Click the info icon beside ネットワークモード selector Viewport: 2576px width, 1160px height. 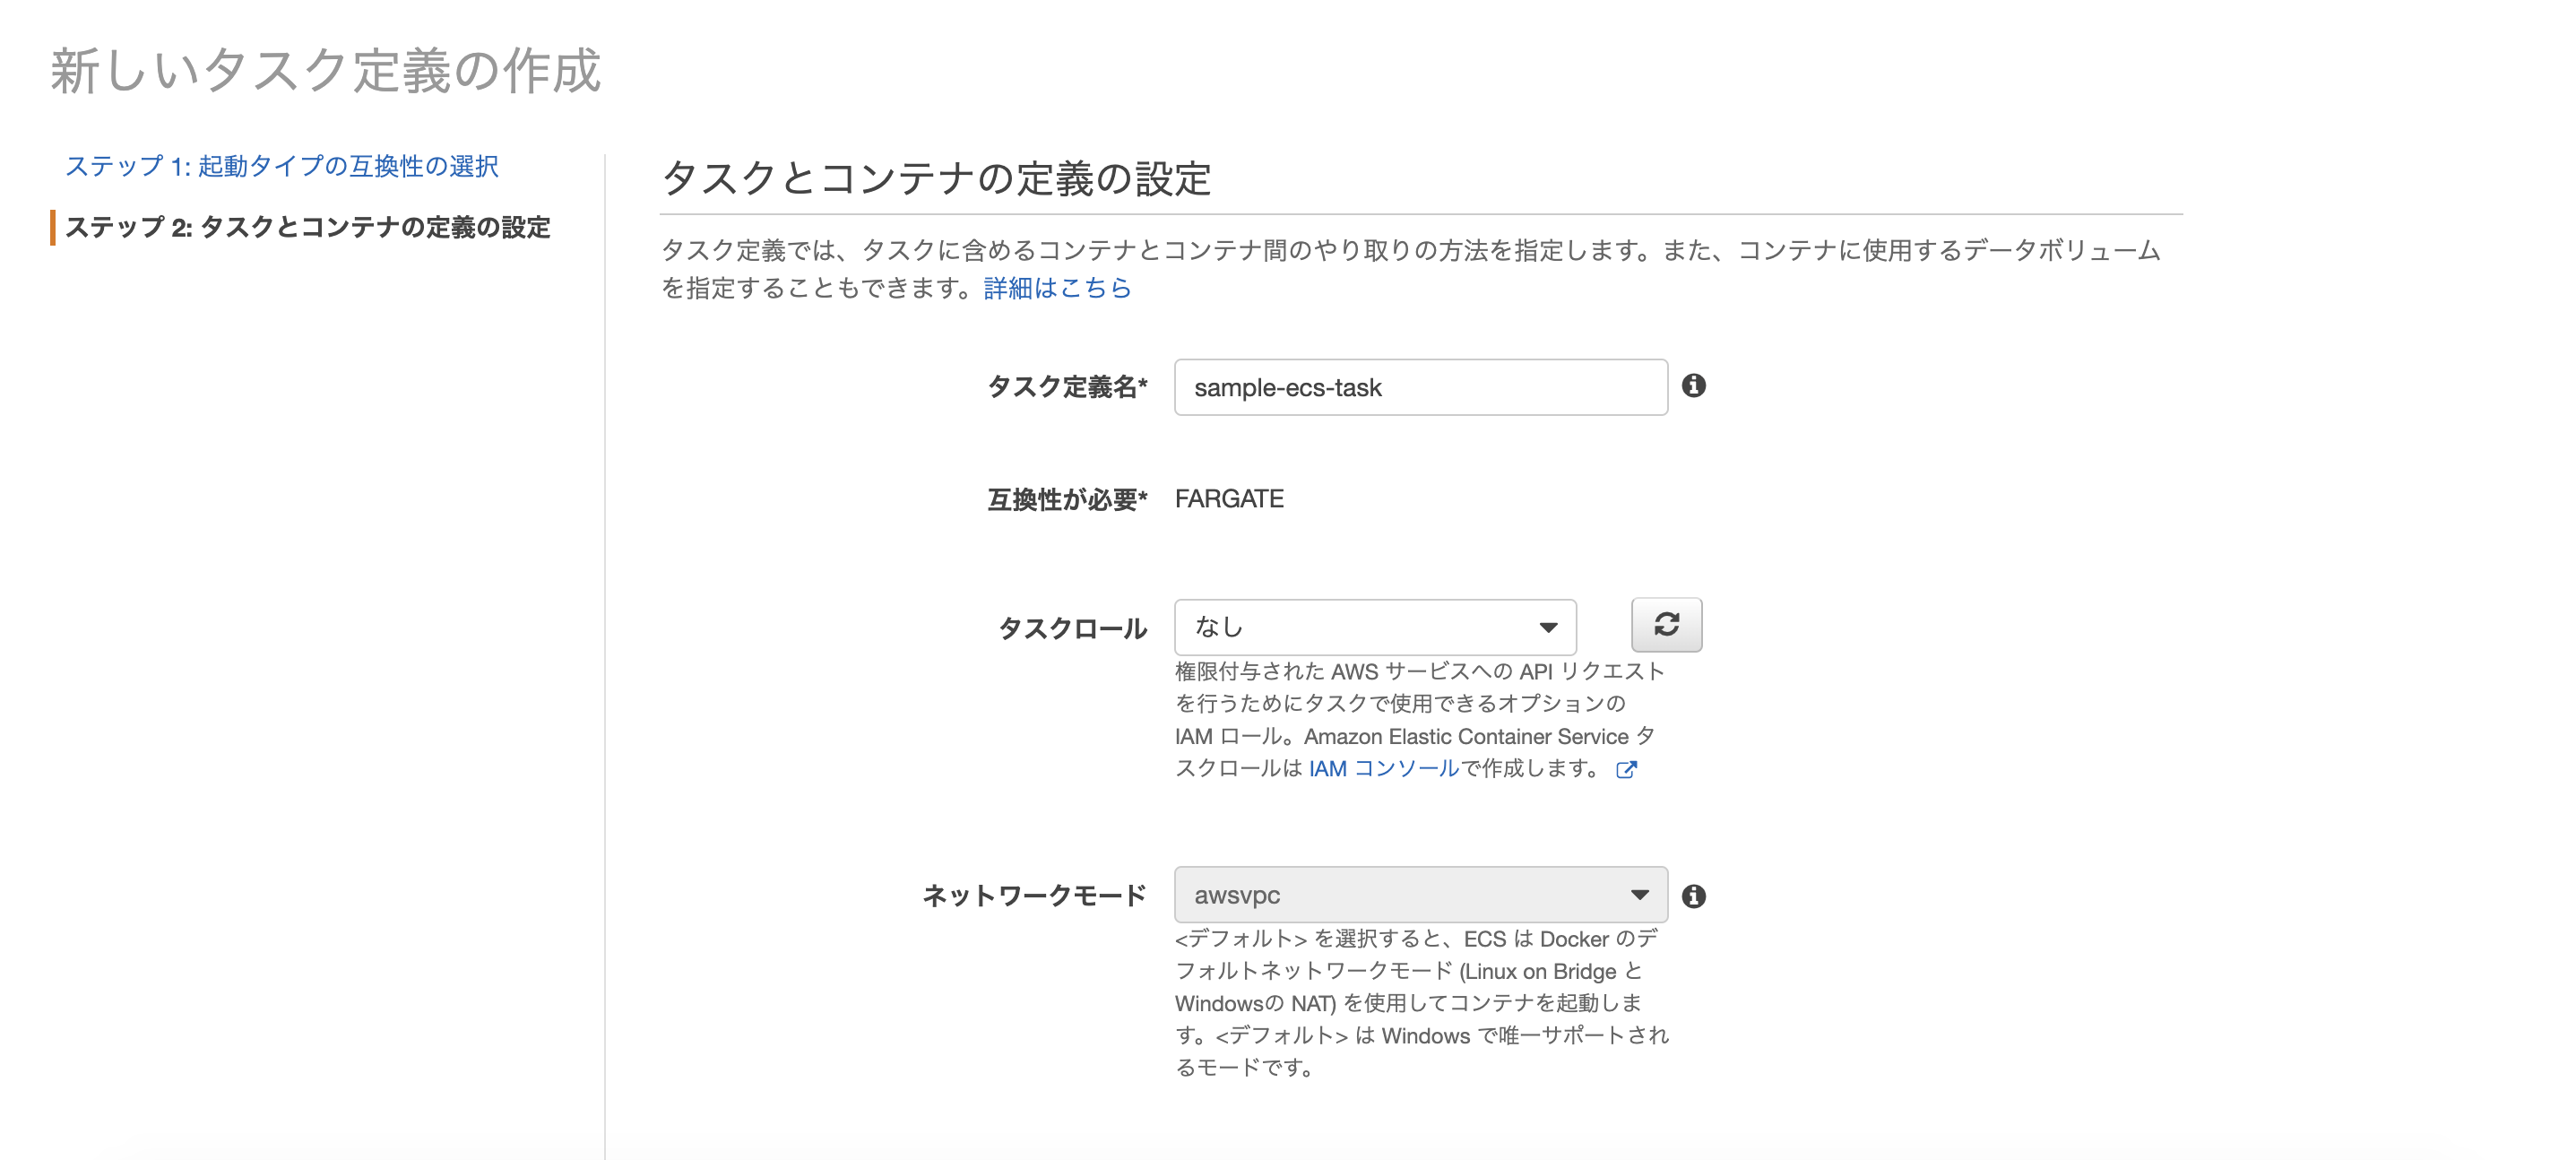tap(1695, 897)
